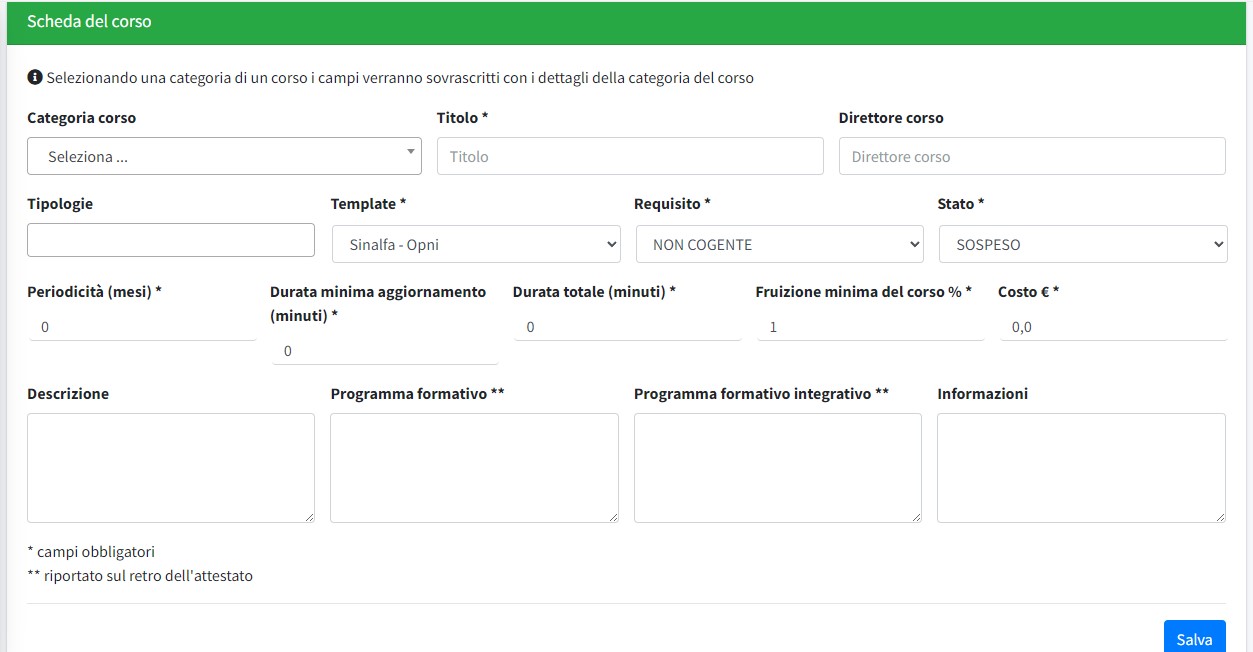Click inside the Descrizione text area
This screenshot has height=652, width=1253.
171,467
